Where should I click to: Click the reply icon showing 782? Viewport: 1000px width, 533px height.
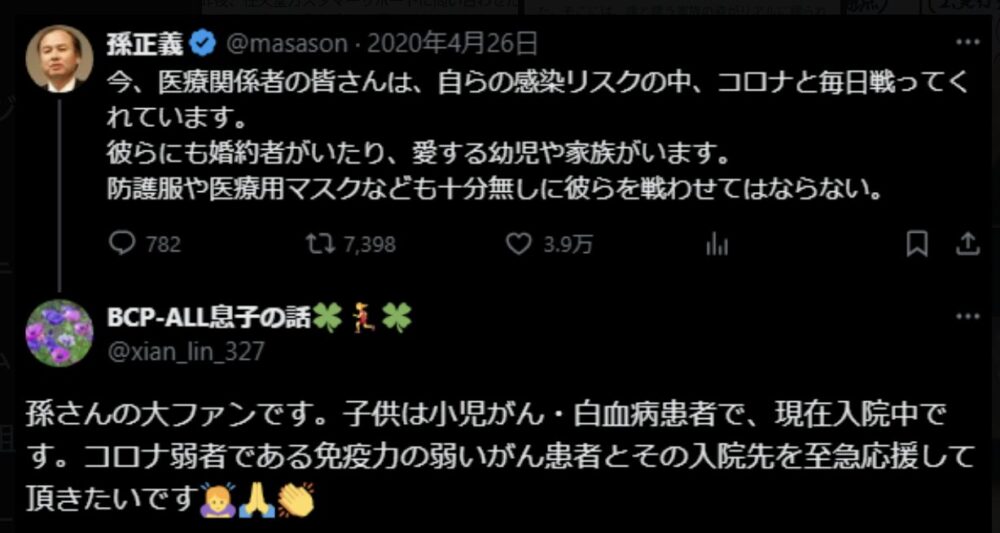[121, 244]
